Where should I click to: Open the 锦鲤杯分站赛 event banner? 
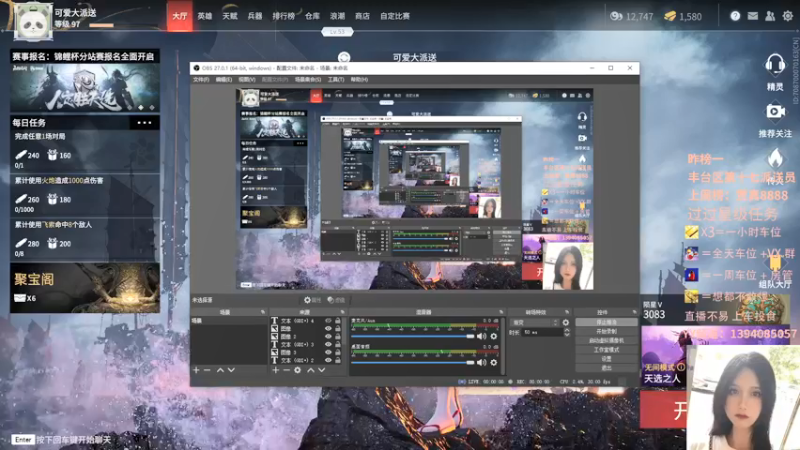point(85,81)
